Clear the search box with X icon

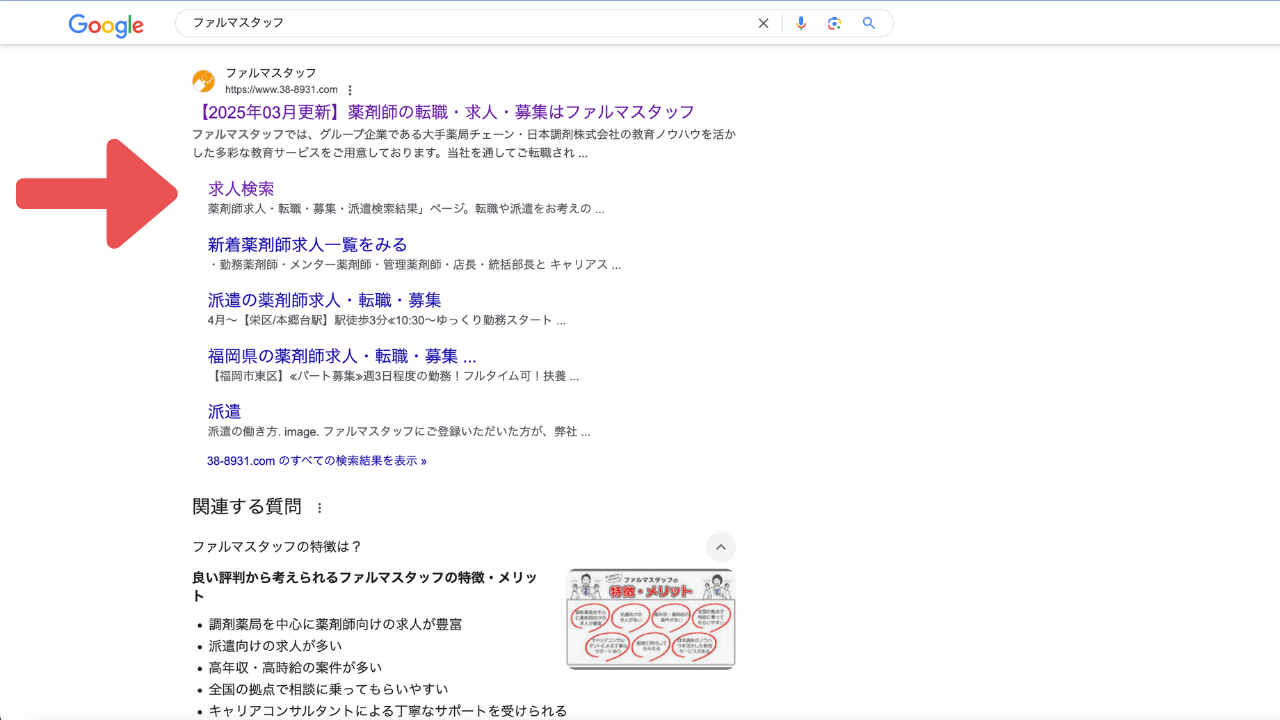point(763,23)
